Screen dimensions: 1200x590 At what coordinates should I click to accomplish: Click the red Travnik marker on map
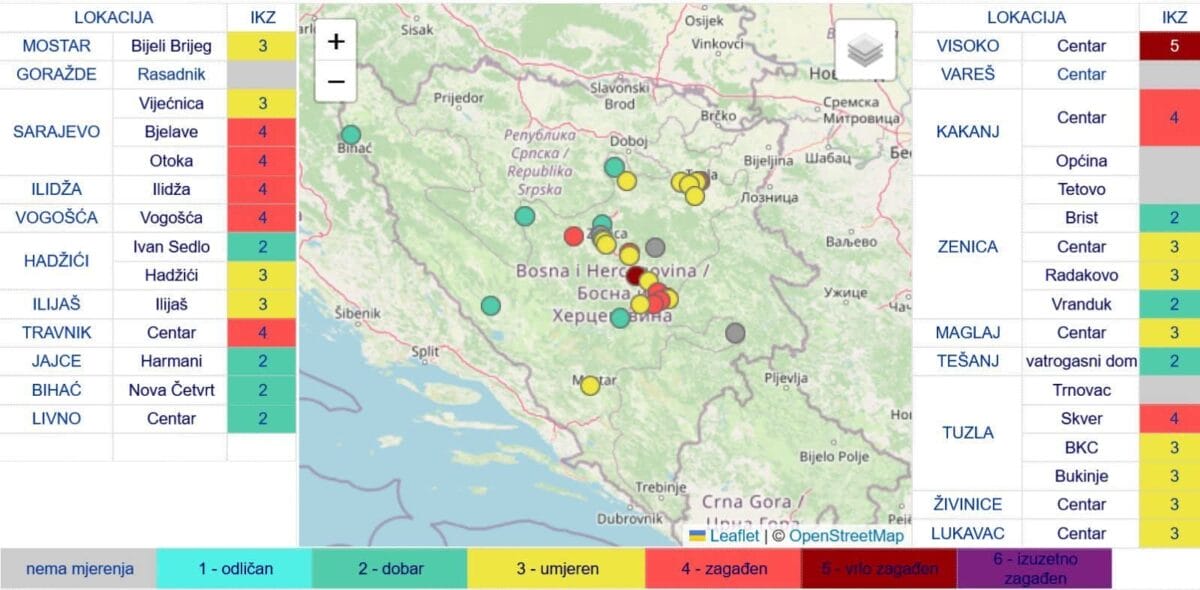pos(573,236)
